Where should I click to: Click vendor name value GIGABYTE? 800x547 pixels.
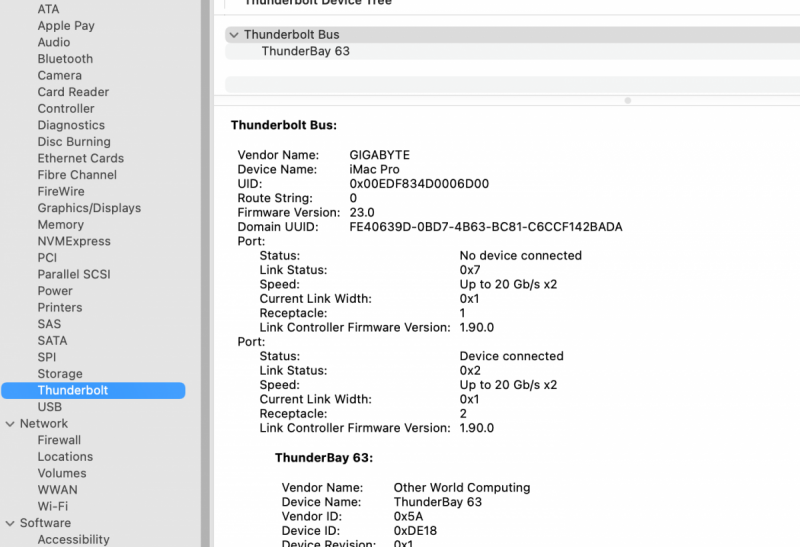[380, 155]
